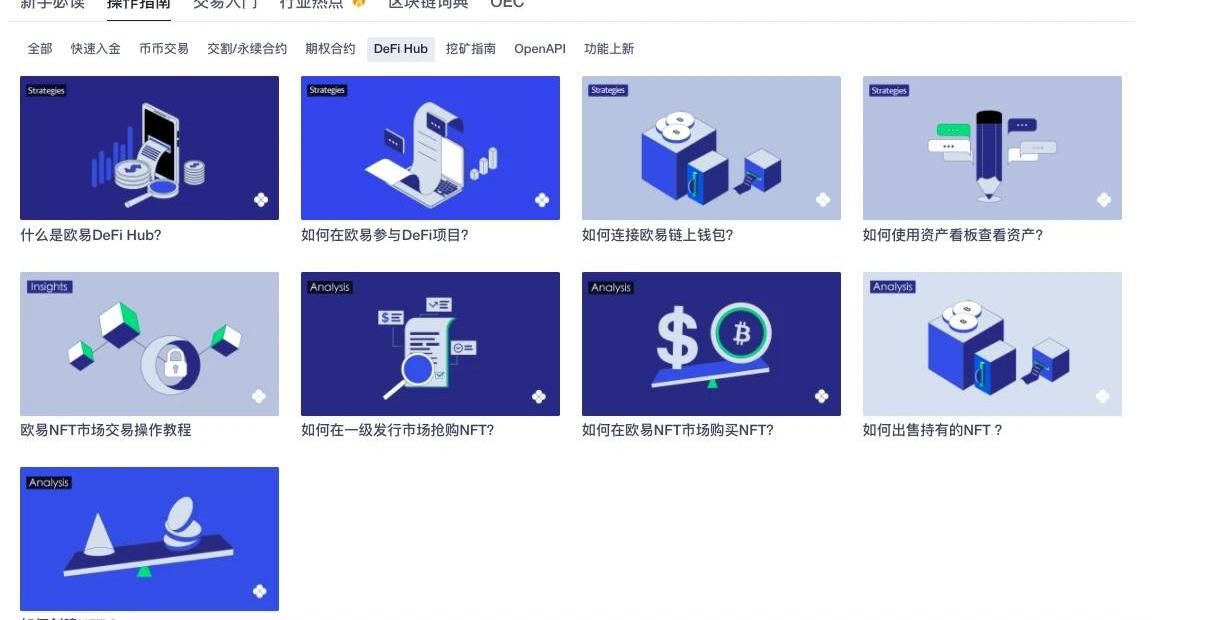The width and height of the screenshot is (1207, 620).
Task: Click Strategies tag on 如何连接欧易链上钱包 card
Action: coord(608,91)
